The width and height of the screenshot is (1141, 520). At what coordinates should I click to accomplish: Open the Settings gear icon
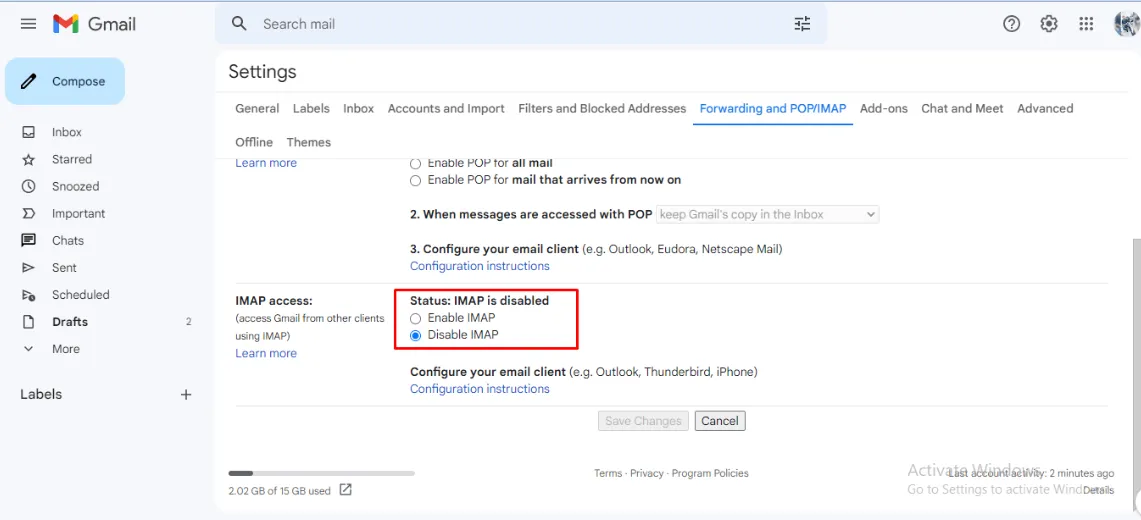pos(1049,24)
